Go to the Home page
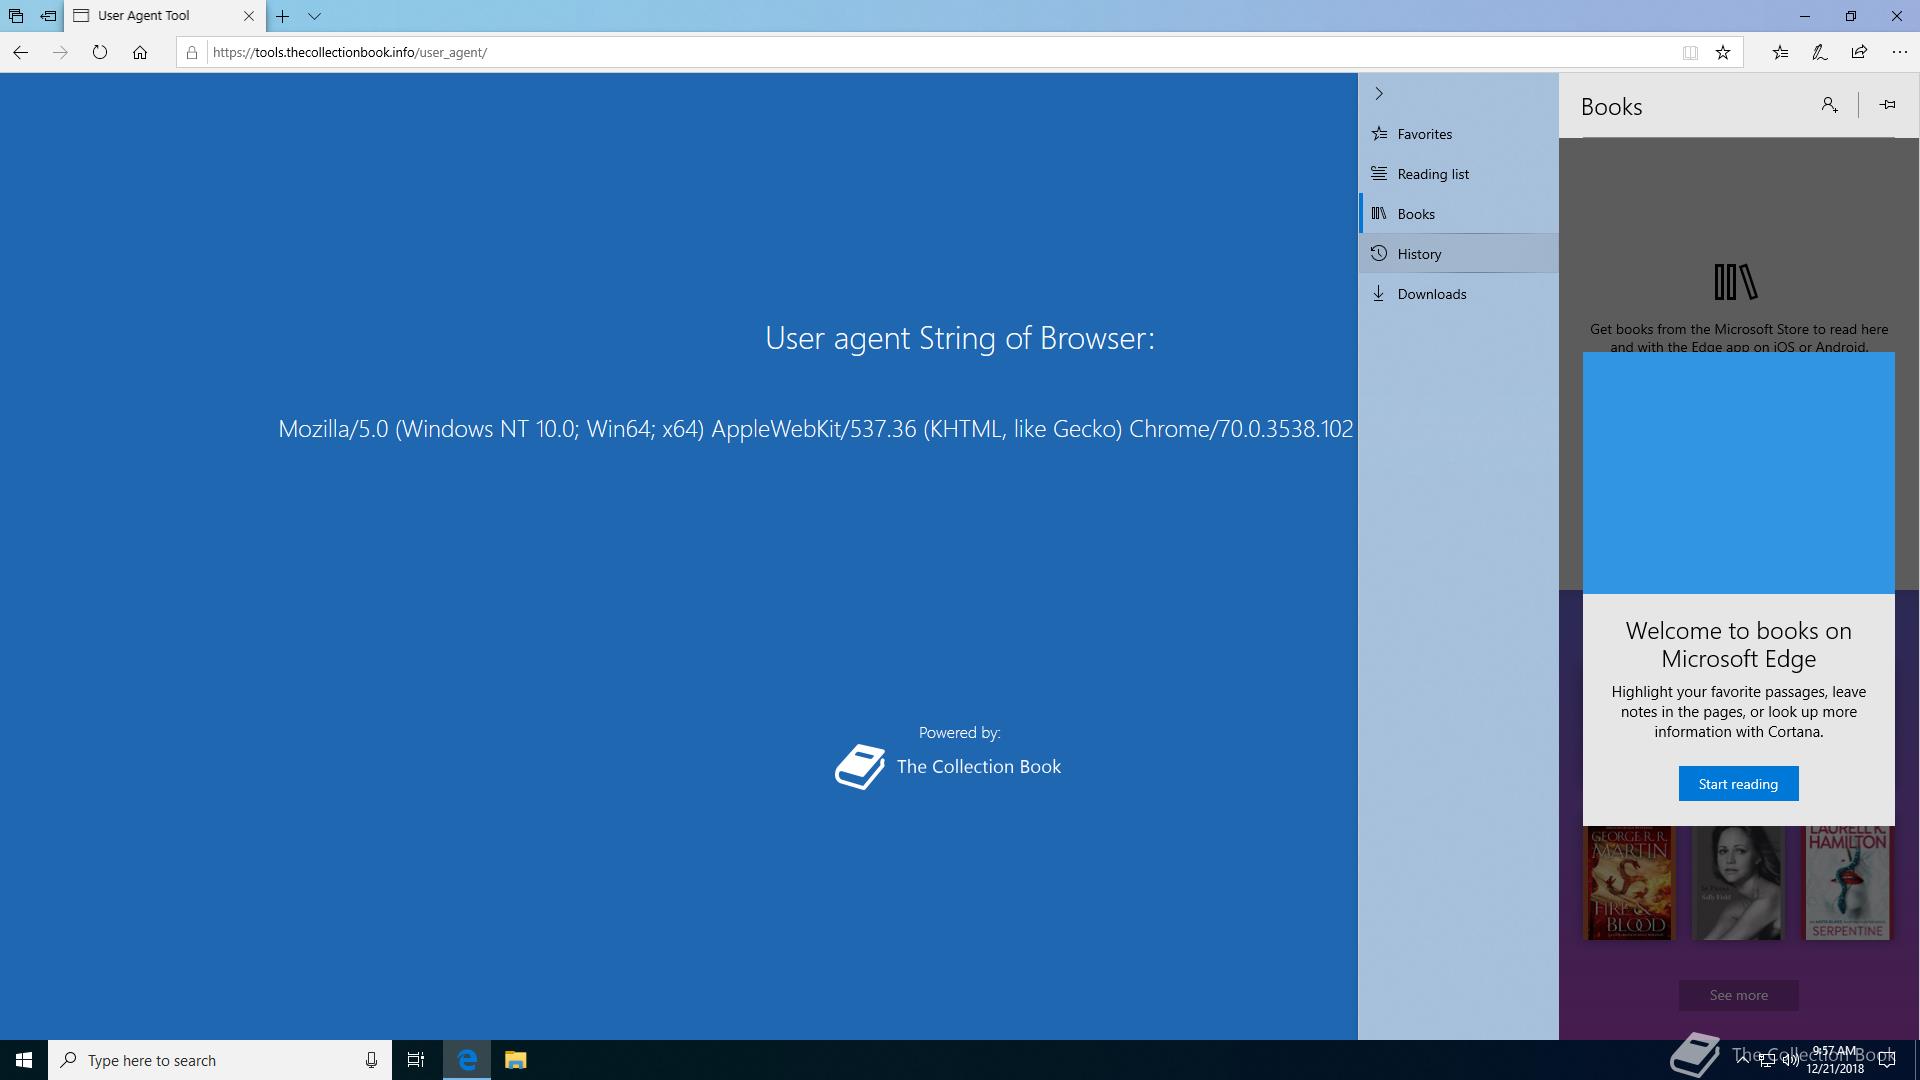 pyautogui.click(x=140, y=52)
